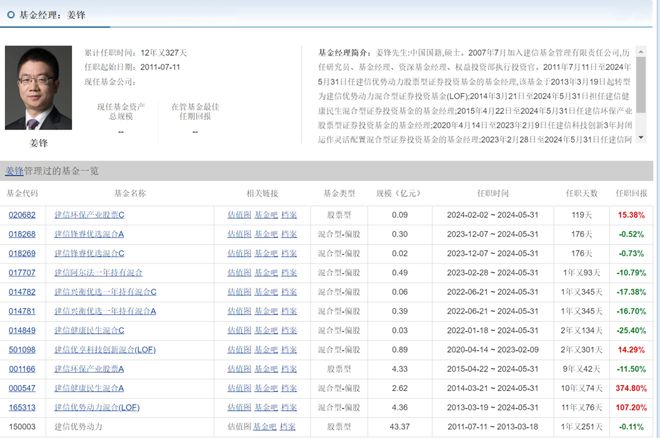660x438 pixels.
Task: Open fund 建信健康民生混合C link
Action: tap(89, 330)
